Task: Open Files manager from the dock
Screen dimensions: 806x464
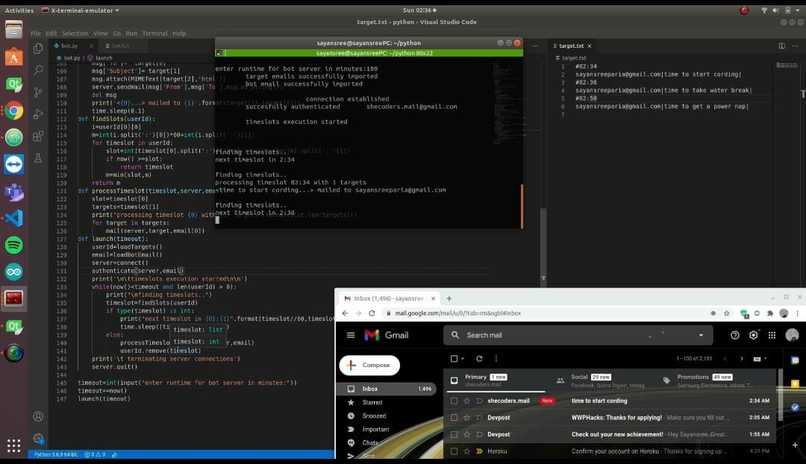Action: [x=14, y=30]
